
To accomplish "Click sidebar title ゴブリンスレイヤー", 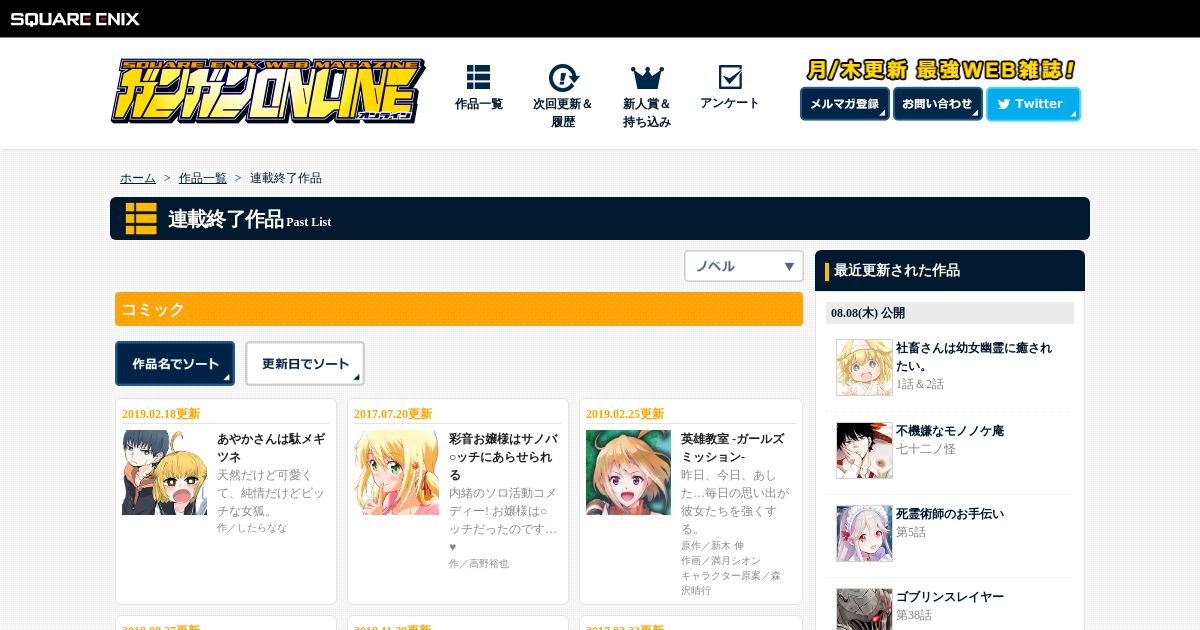I will point(950,597).
